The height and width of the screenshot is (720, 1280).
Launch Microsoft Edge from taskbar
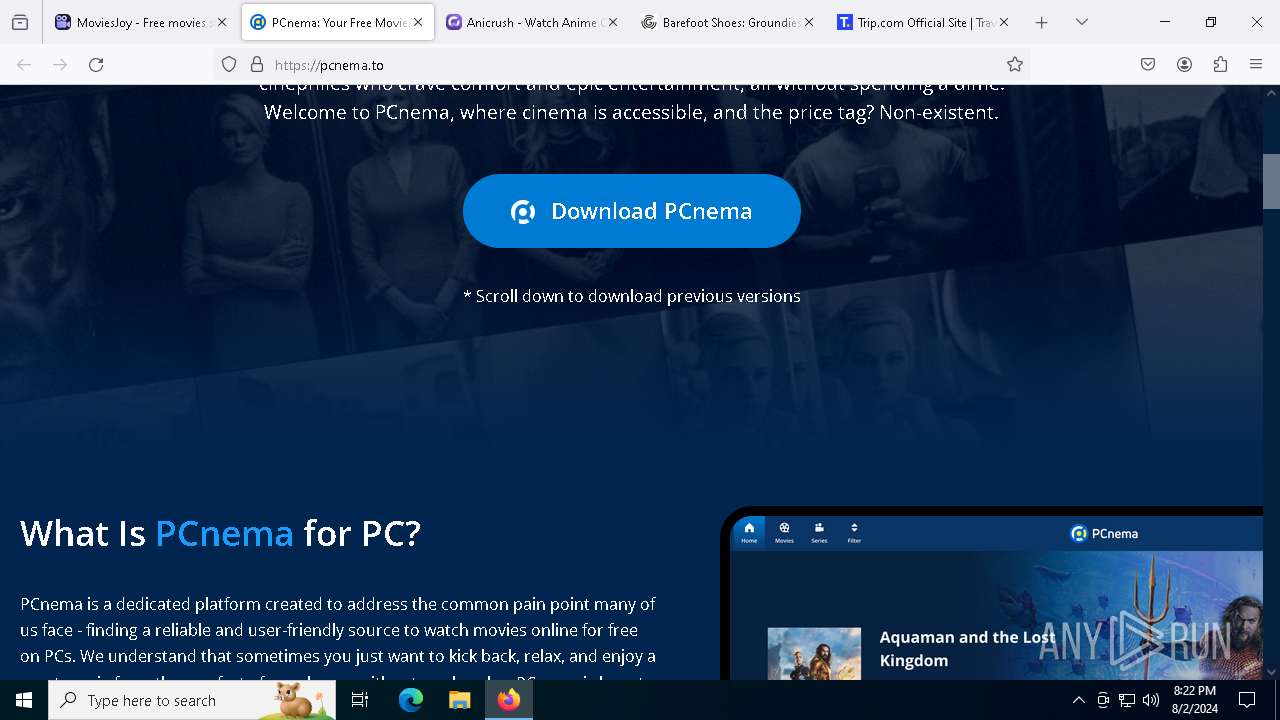[411, 700]
